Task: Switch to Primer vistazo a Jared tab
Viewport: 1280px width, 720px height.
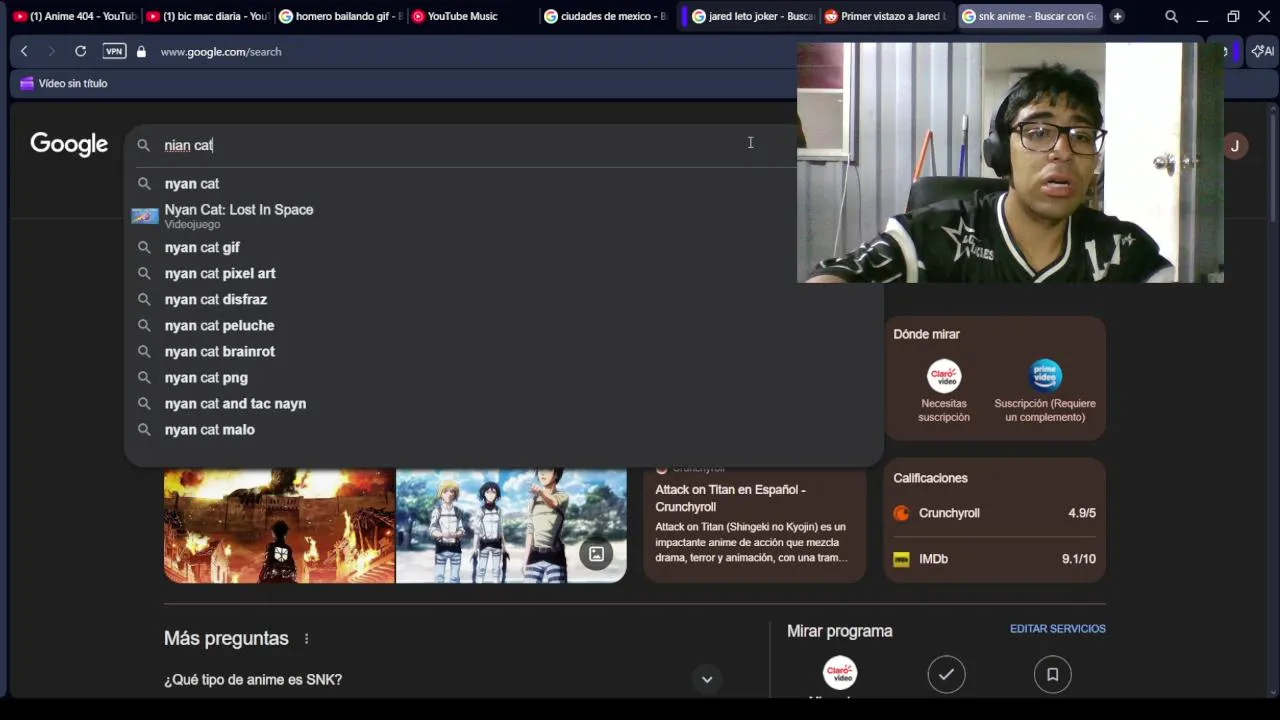Action: [885, 16]
